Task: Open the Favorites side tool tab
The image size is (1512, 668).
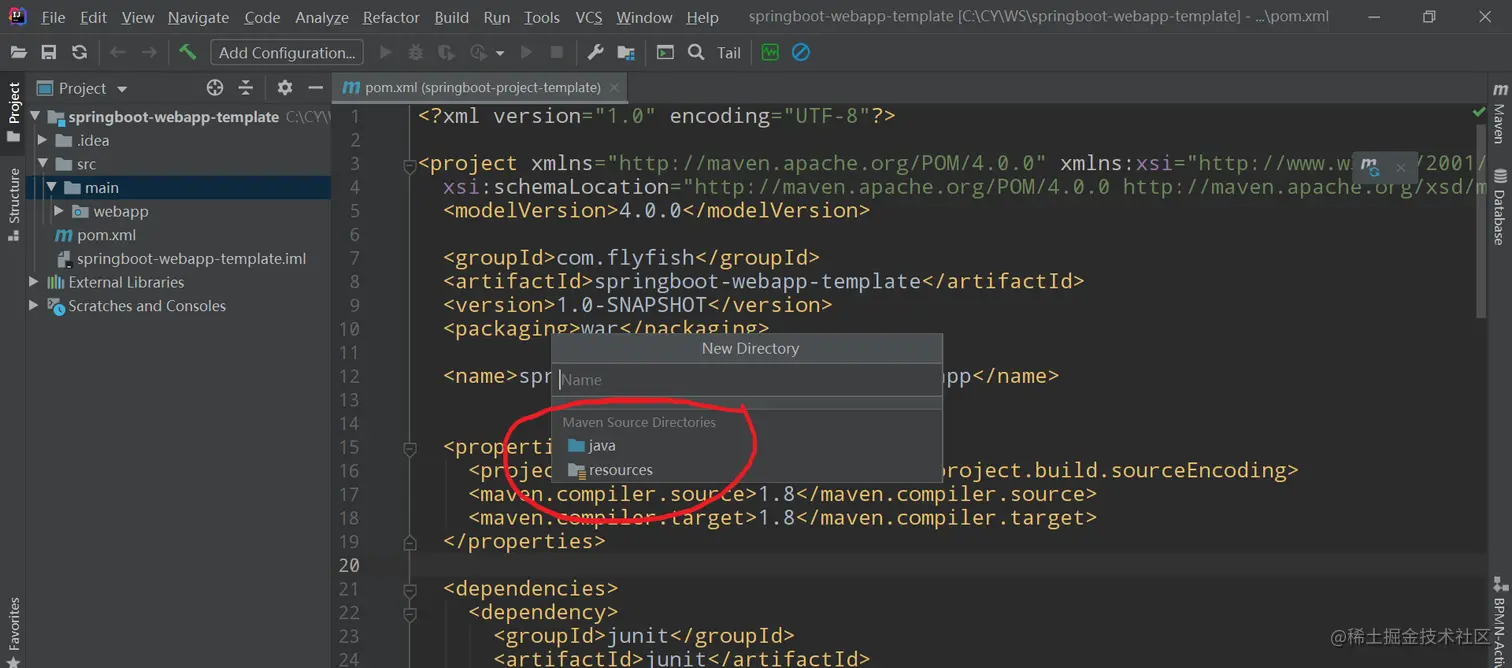Action: (14, 631)
